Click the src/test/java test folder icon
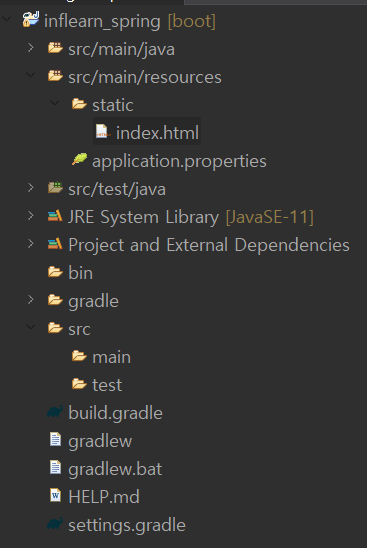This screenshot has height=548, width=367. pyautogui.click(x=55, y=188)
